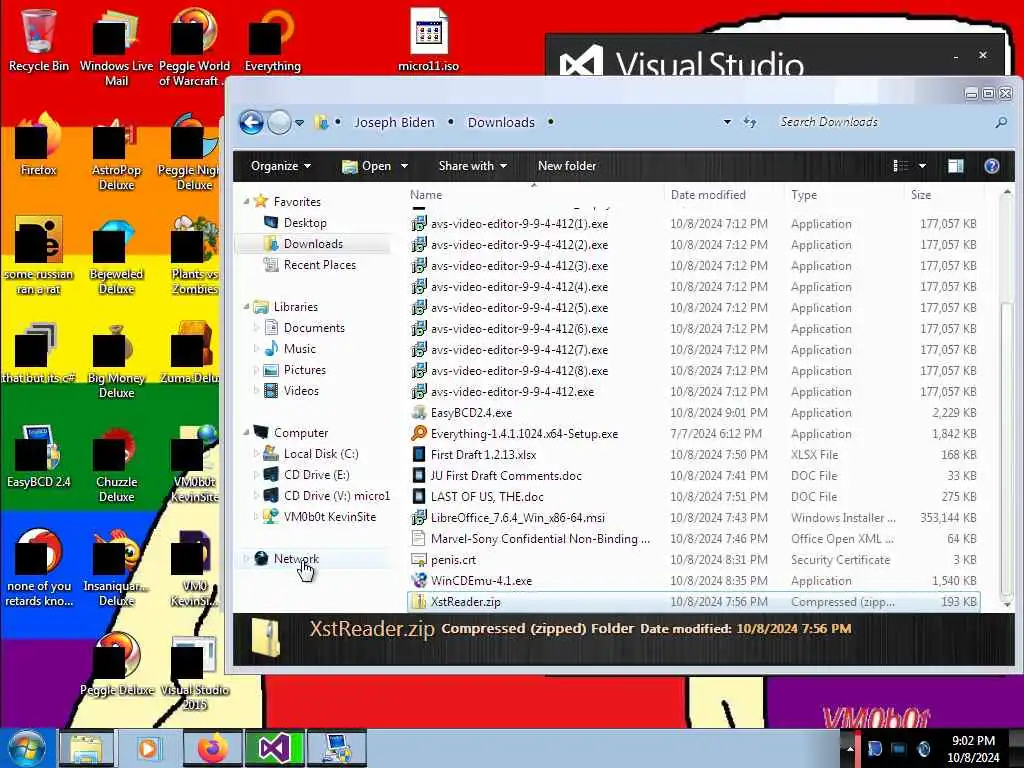
Task: Click Downloads in the address breadcrumb
Action: pyautogui.click(x=501, y=123)
